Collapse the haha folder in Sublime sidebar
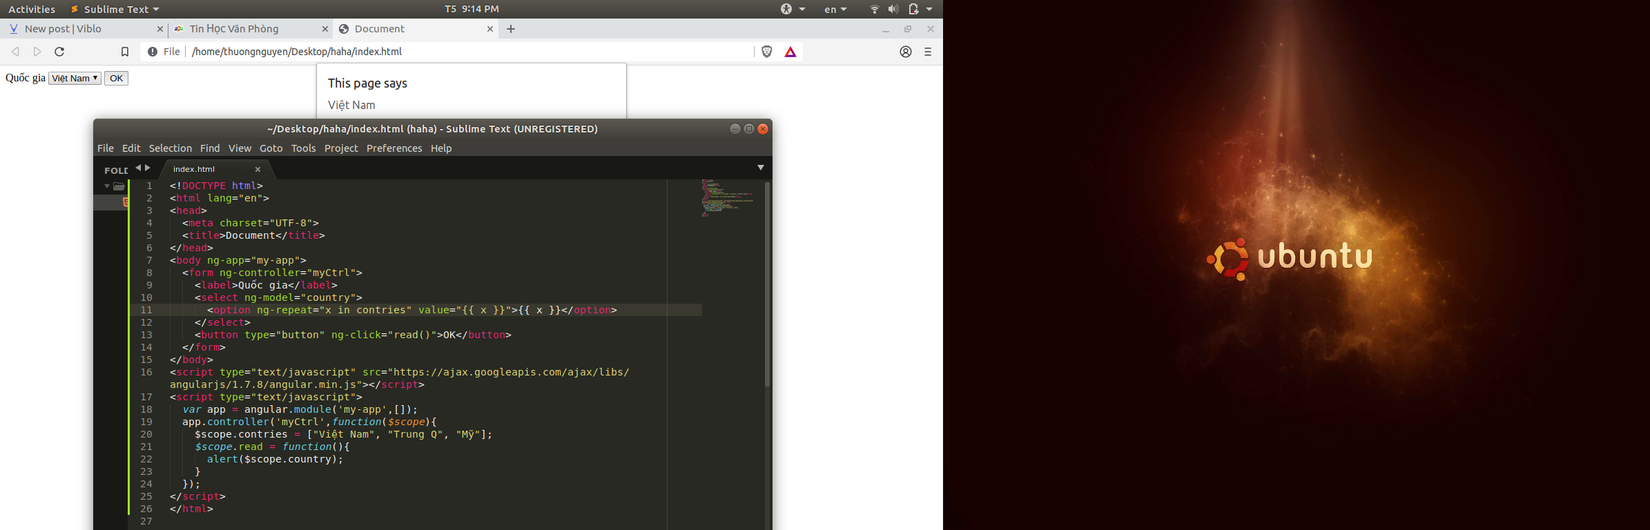The image size is (1650, 530). coord(107,186)
